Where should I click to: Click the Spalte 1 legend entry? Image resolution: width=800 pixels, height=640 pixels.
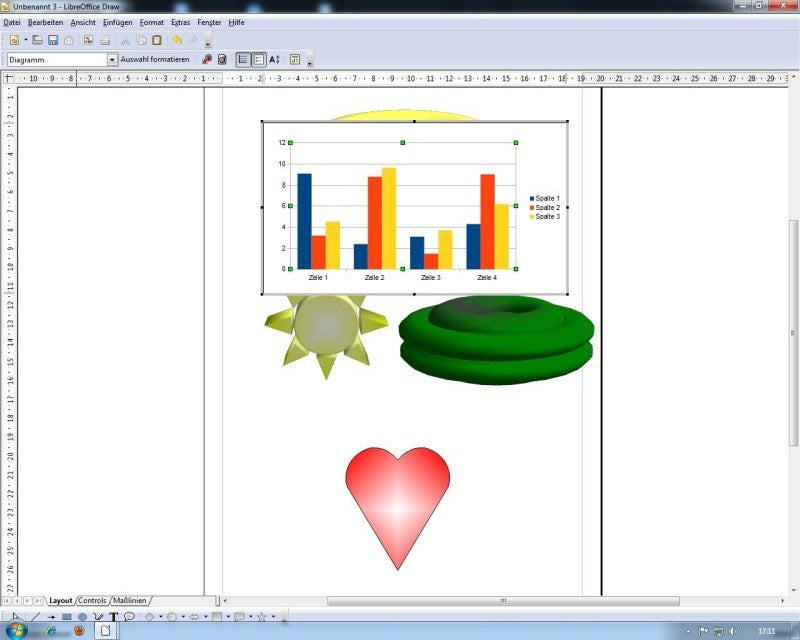click(x=545, y=199)
